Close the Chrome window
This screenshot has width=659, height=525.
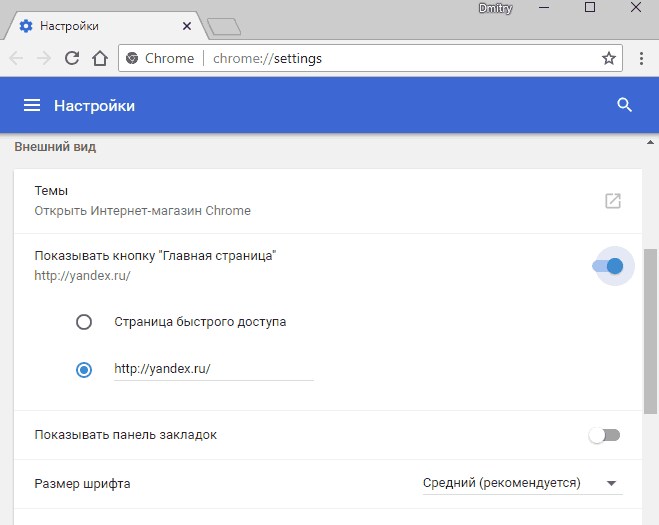[636, 7]
